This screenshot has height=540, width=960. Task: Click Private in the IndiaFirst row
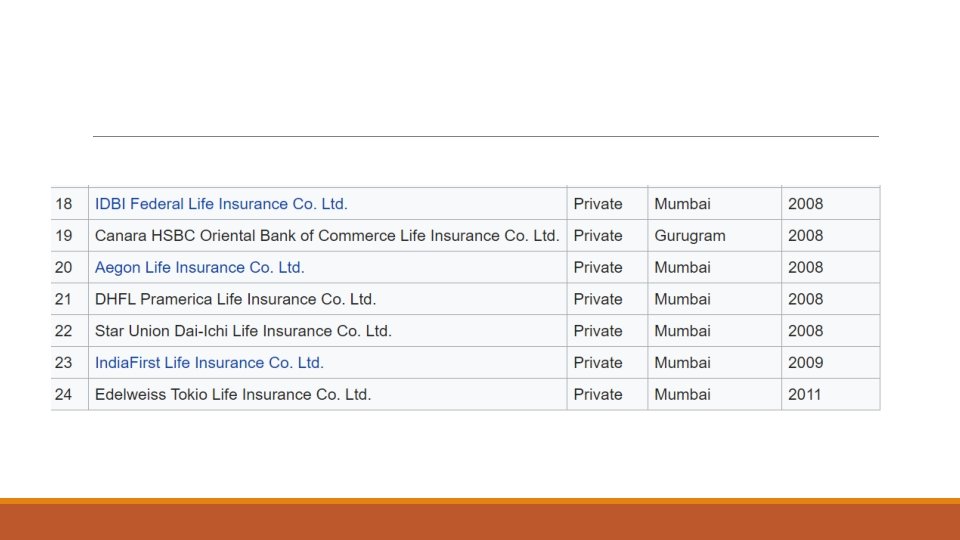click(x=598, y=362)
